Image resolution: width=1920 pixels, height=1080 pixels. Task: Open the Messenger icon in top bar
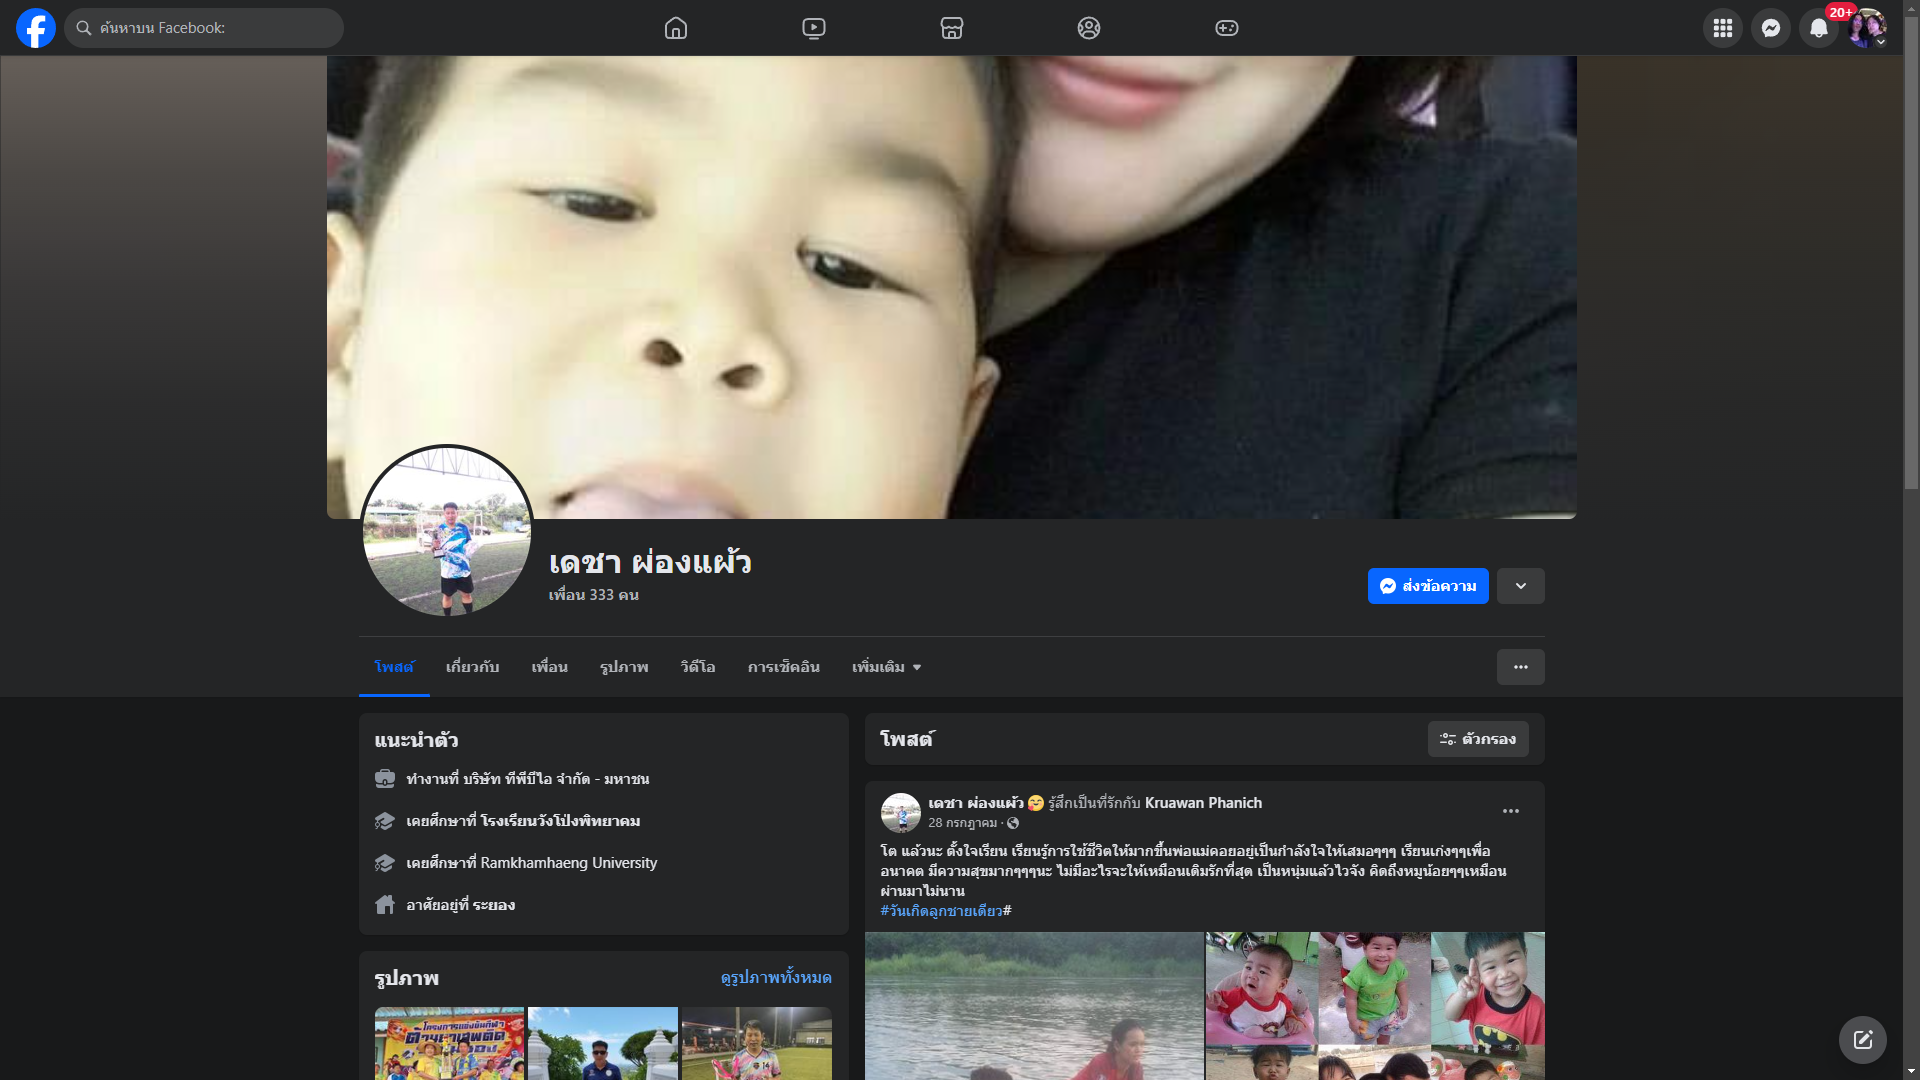1771,28
